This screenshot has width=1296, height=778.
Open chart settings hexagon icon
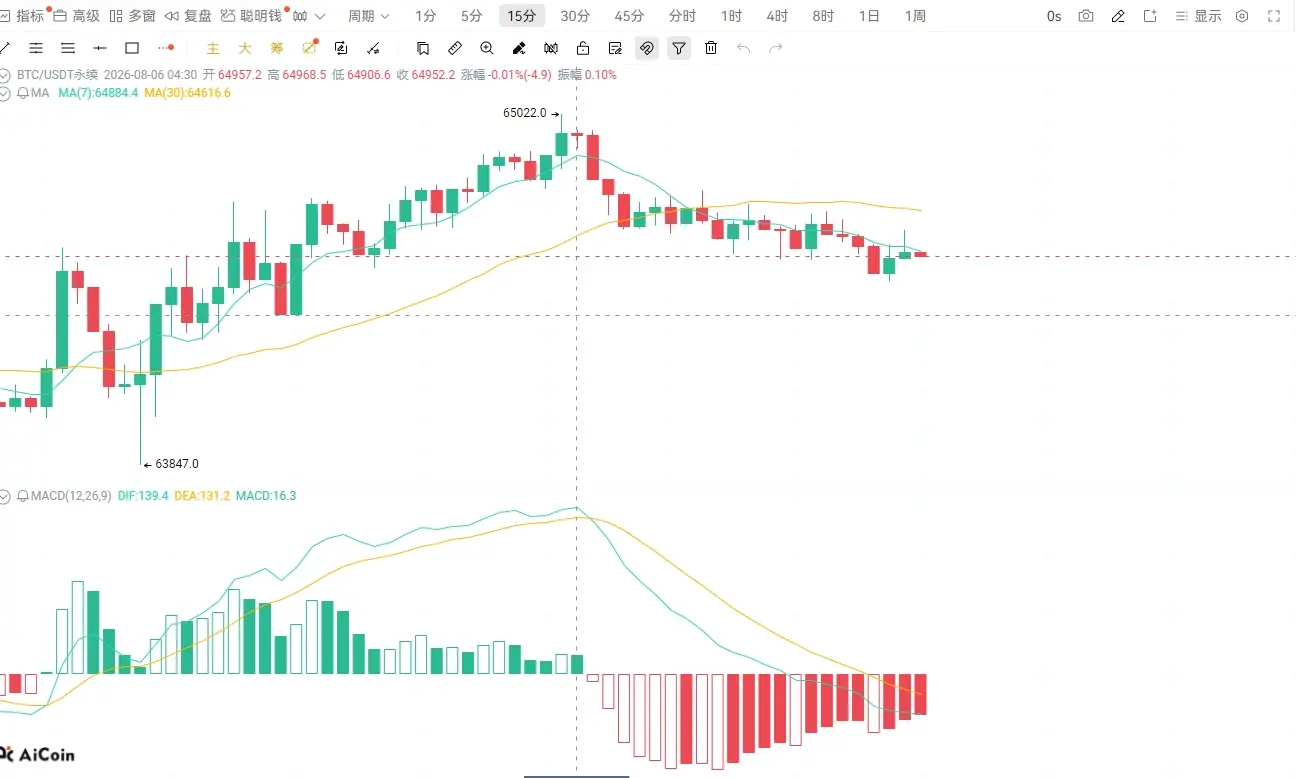(1242, 16)
